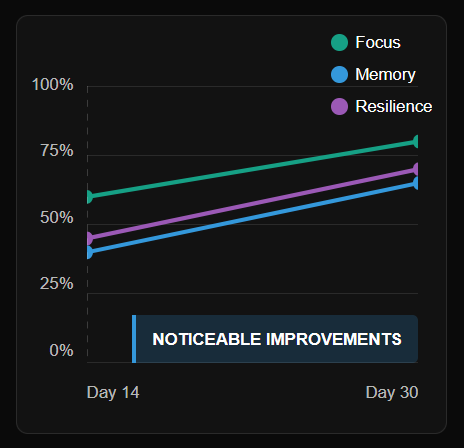Click the 50% y-axis label

pyautogui.click(x=57, y=217)
